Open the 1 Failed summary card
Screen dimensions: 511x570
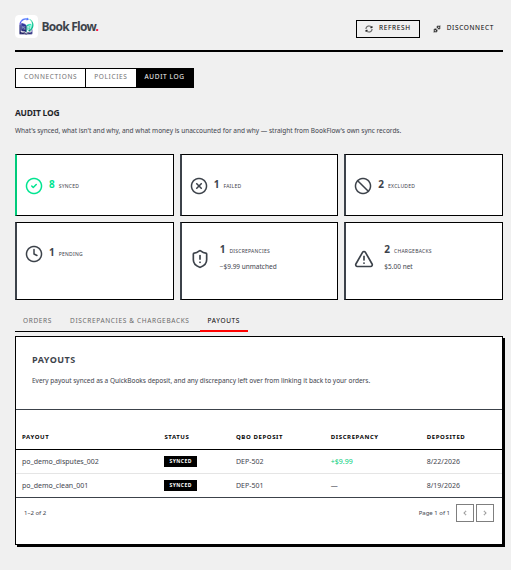point(259,185)
